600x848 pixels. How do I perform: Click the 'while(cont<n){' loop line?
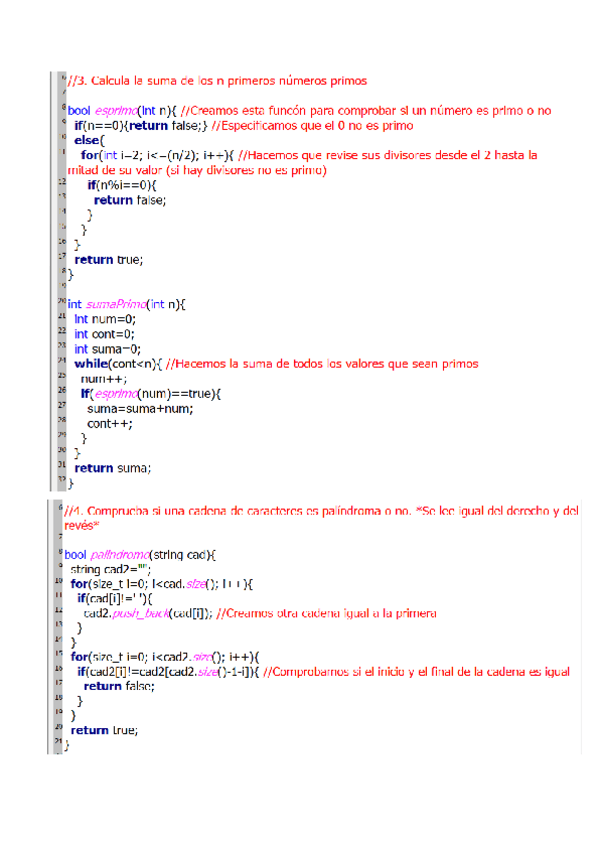pos(118,364)
